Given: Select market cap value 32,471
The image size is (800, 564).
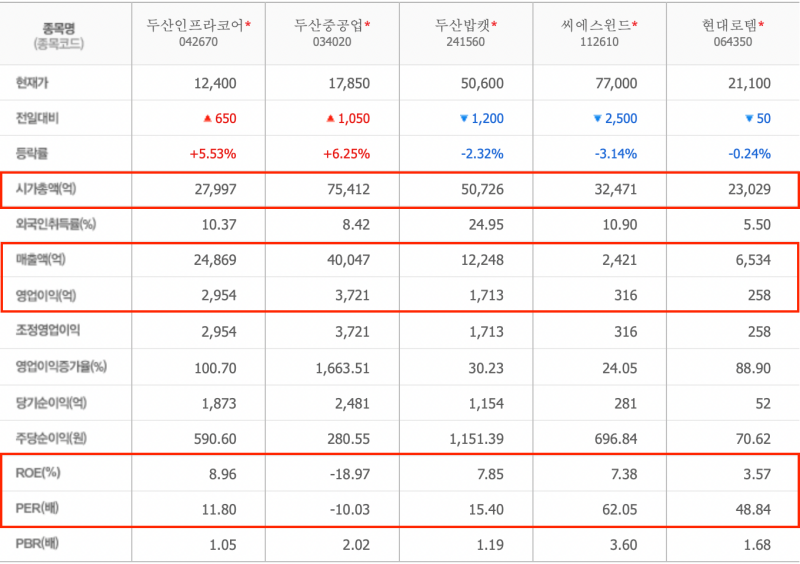Looking at the screenshot, I should click(x=616, y=189).
